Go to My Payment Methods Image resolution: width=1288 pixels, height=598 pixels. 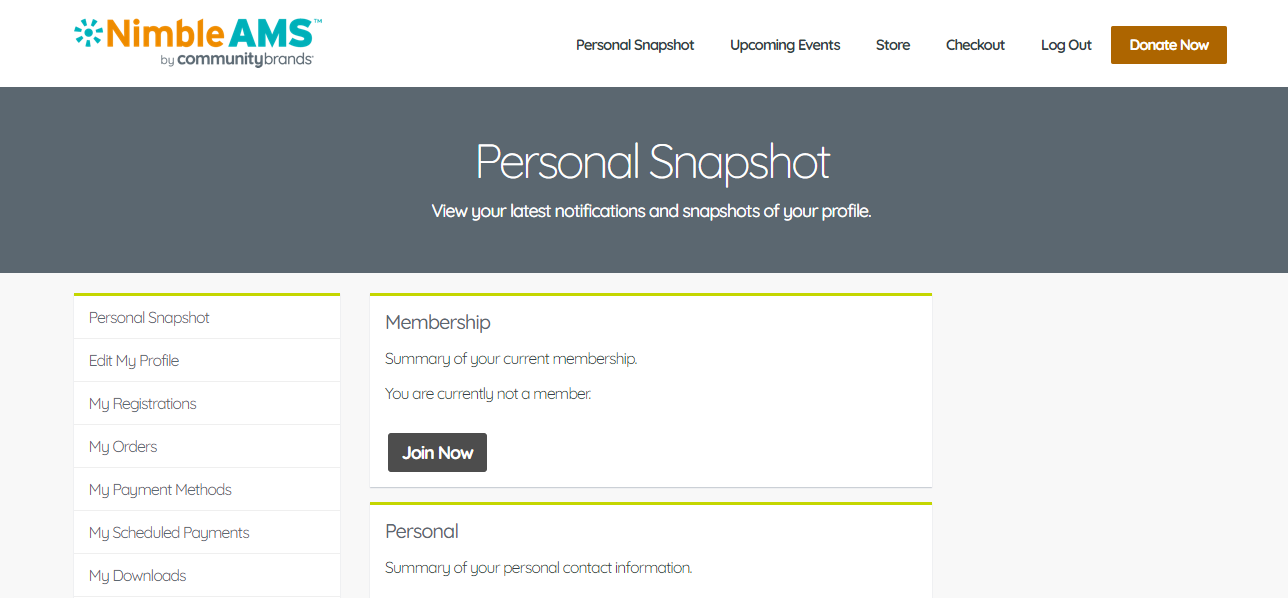coord(160,490)
